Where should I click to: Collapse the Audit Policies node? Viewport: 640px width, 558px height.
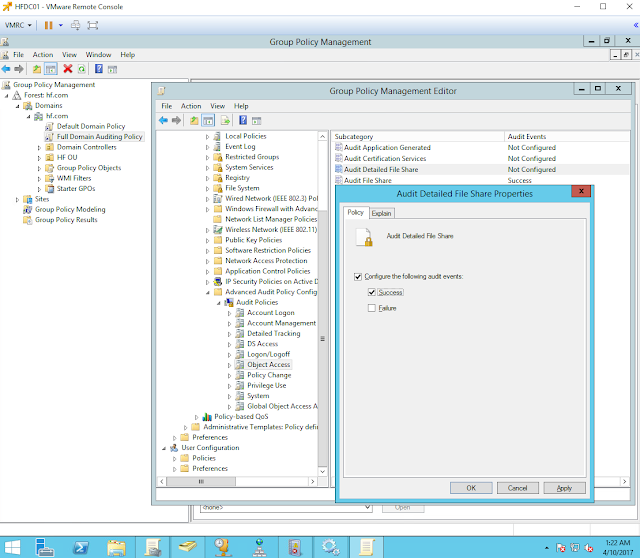coord(219,303)
